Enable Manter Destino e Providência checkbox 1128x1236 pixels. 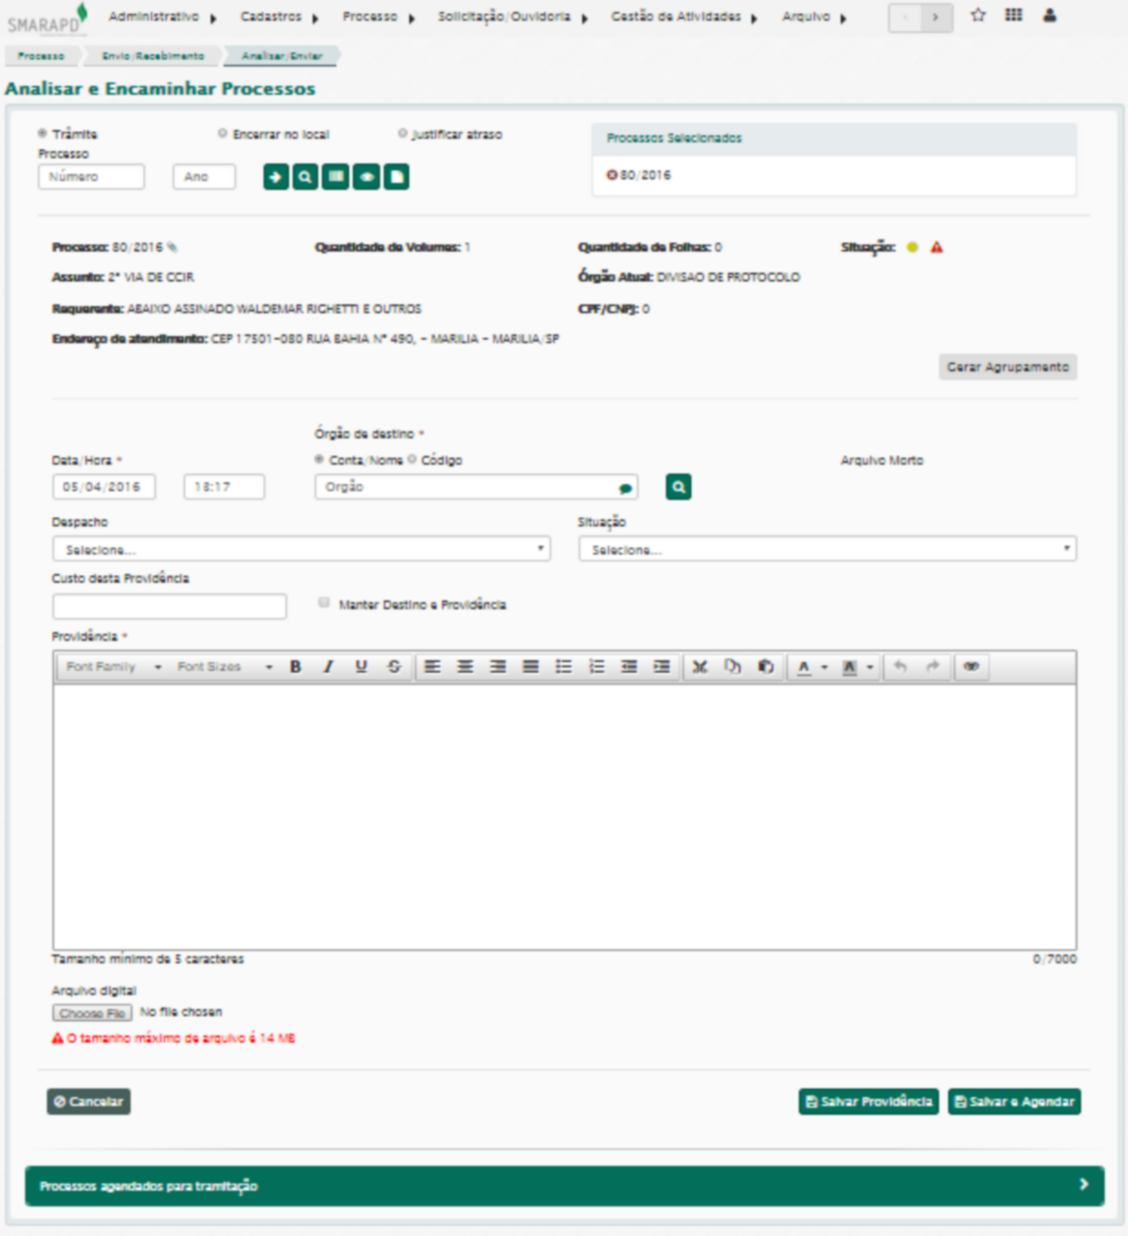tap(324, 602)
